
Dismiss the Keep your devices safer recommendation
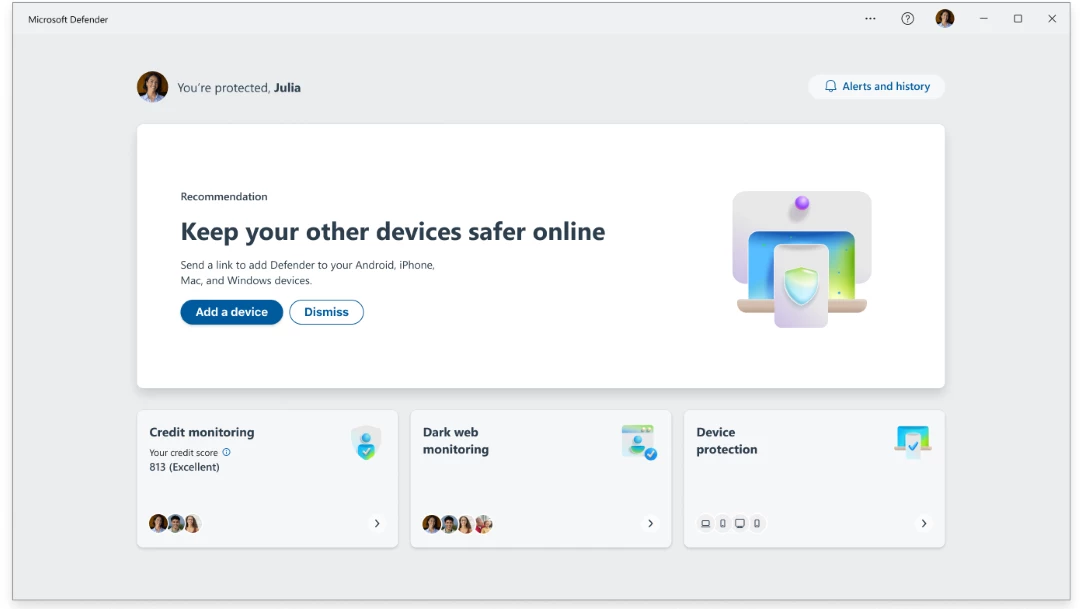(x=326, y=312)
